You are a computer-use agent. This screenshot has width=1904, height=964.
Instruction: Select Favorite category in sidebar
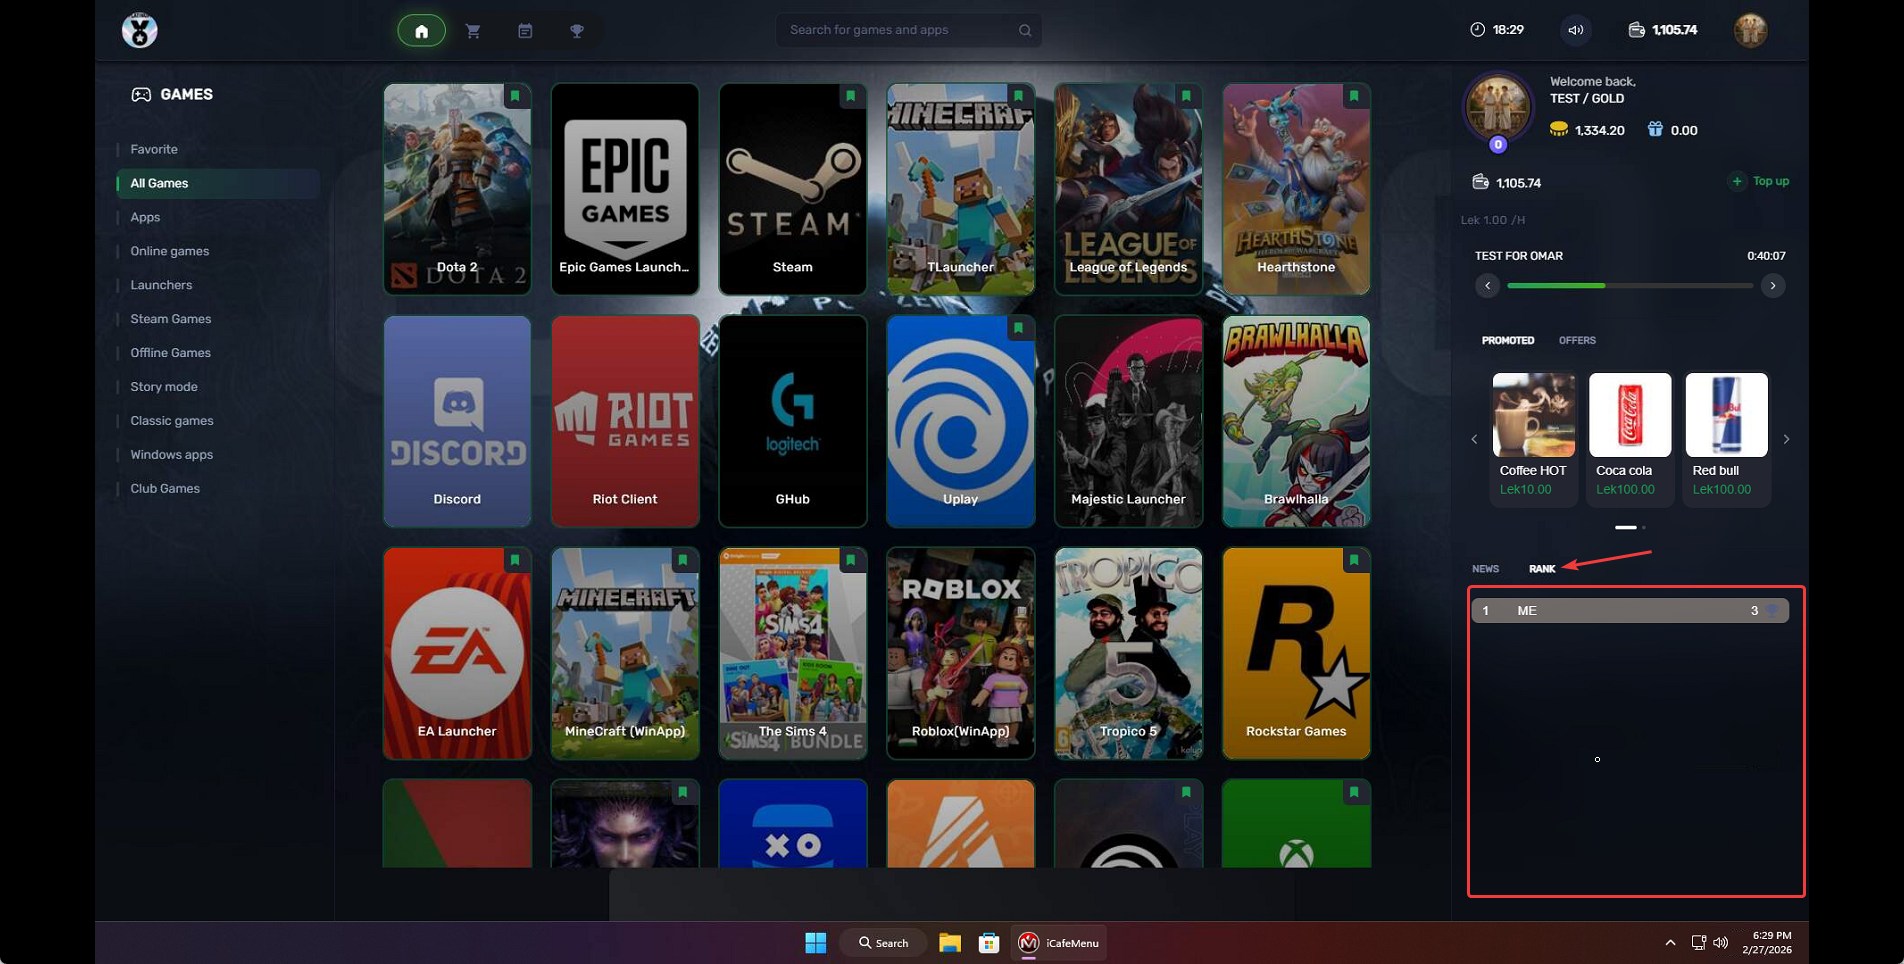point(154,149)
